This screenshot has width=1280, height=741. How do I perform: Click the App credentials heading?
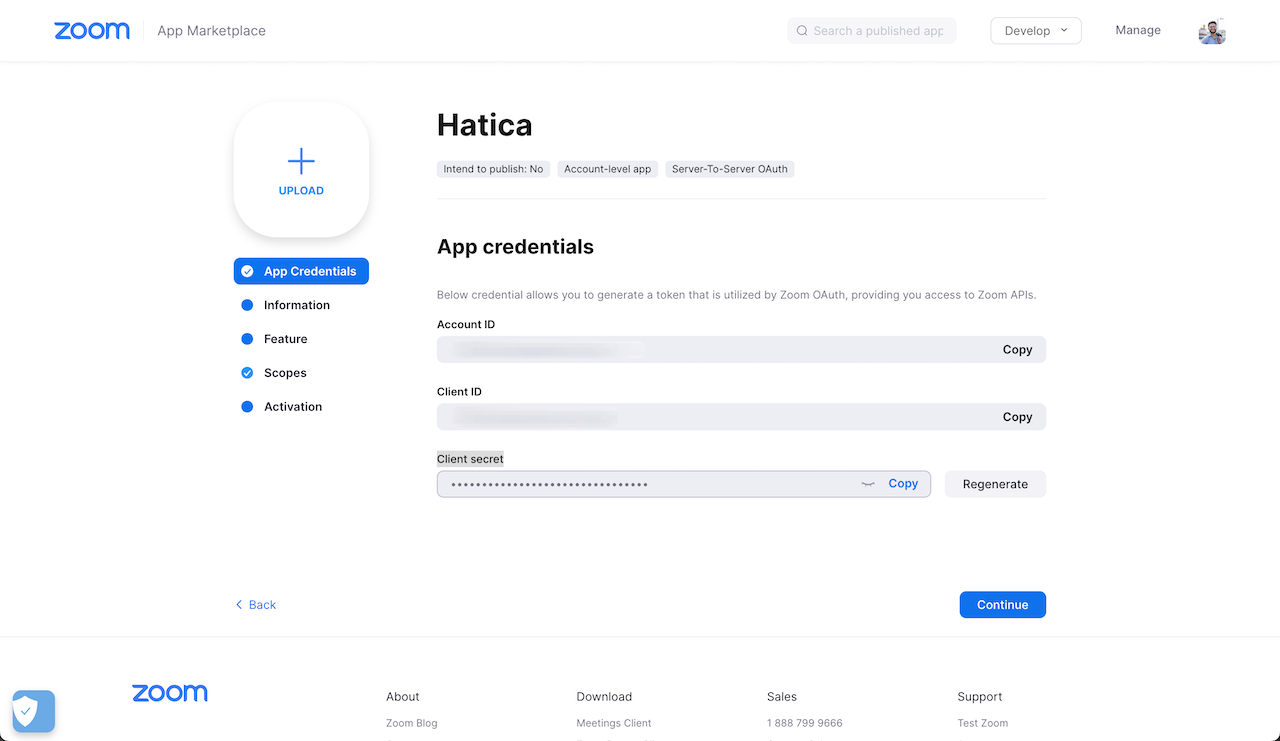(515, 247)
